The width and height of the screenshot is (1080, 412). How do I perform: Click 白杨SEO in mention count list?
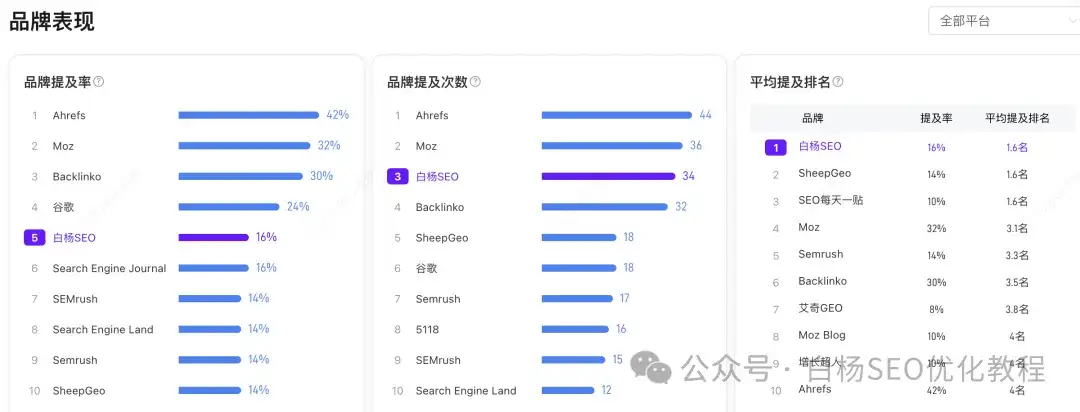coord(437,177)
